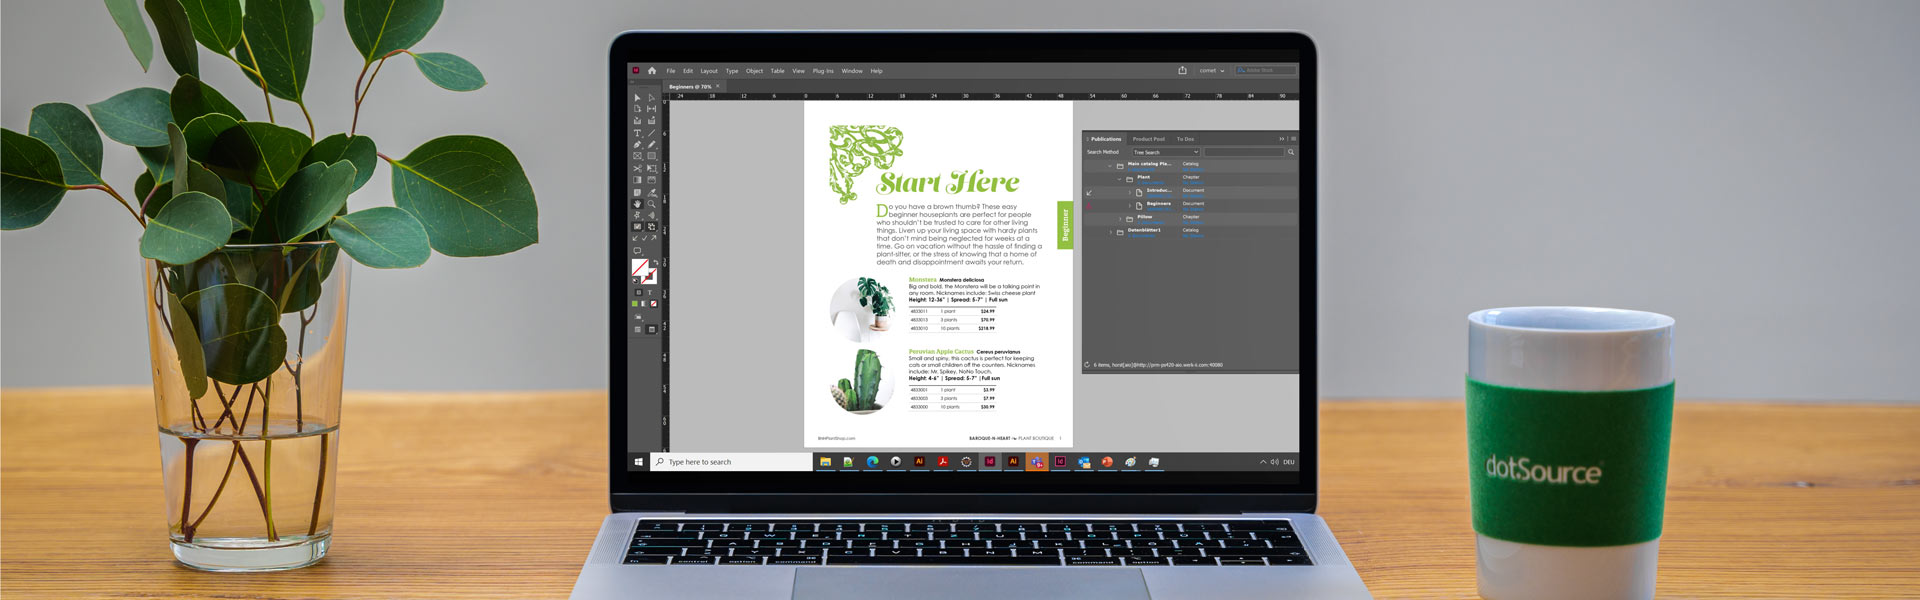The image size is (1920, 600).
Task: Click the Share icon in top bar
Action: click(x=1182, y=71)
